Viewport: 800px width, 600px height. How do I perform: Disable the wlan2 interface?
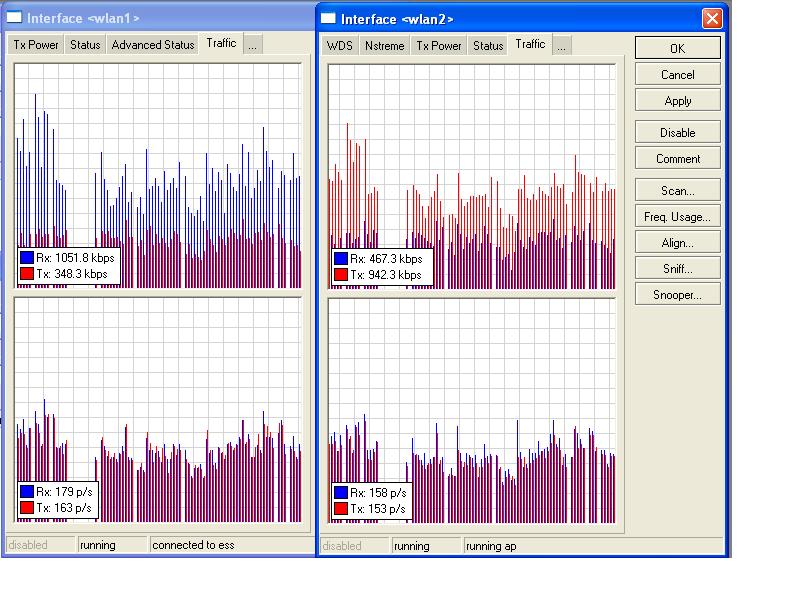[x=678, y=133]
